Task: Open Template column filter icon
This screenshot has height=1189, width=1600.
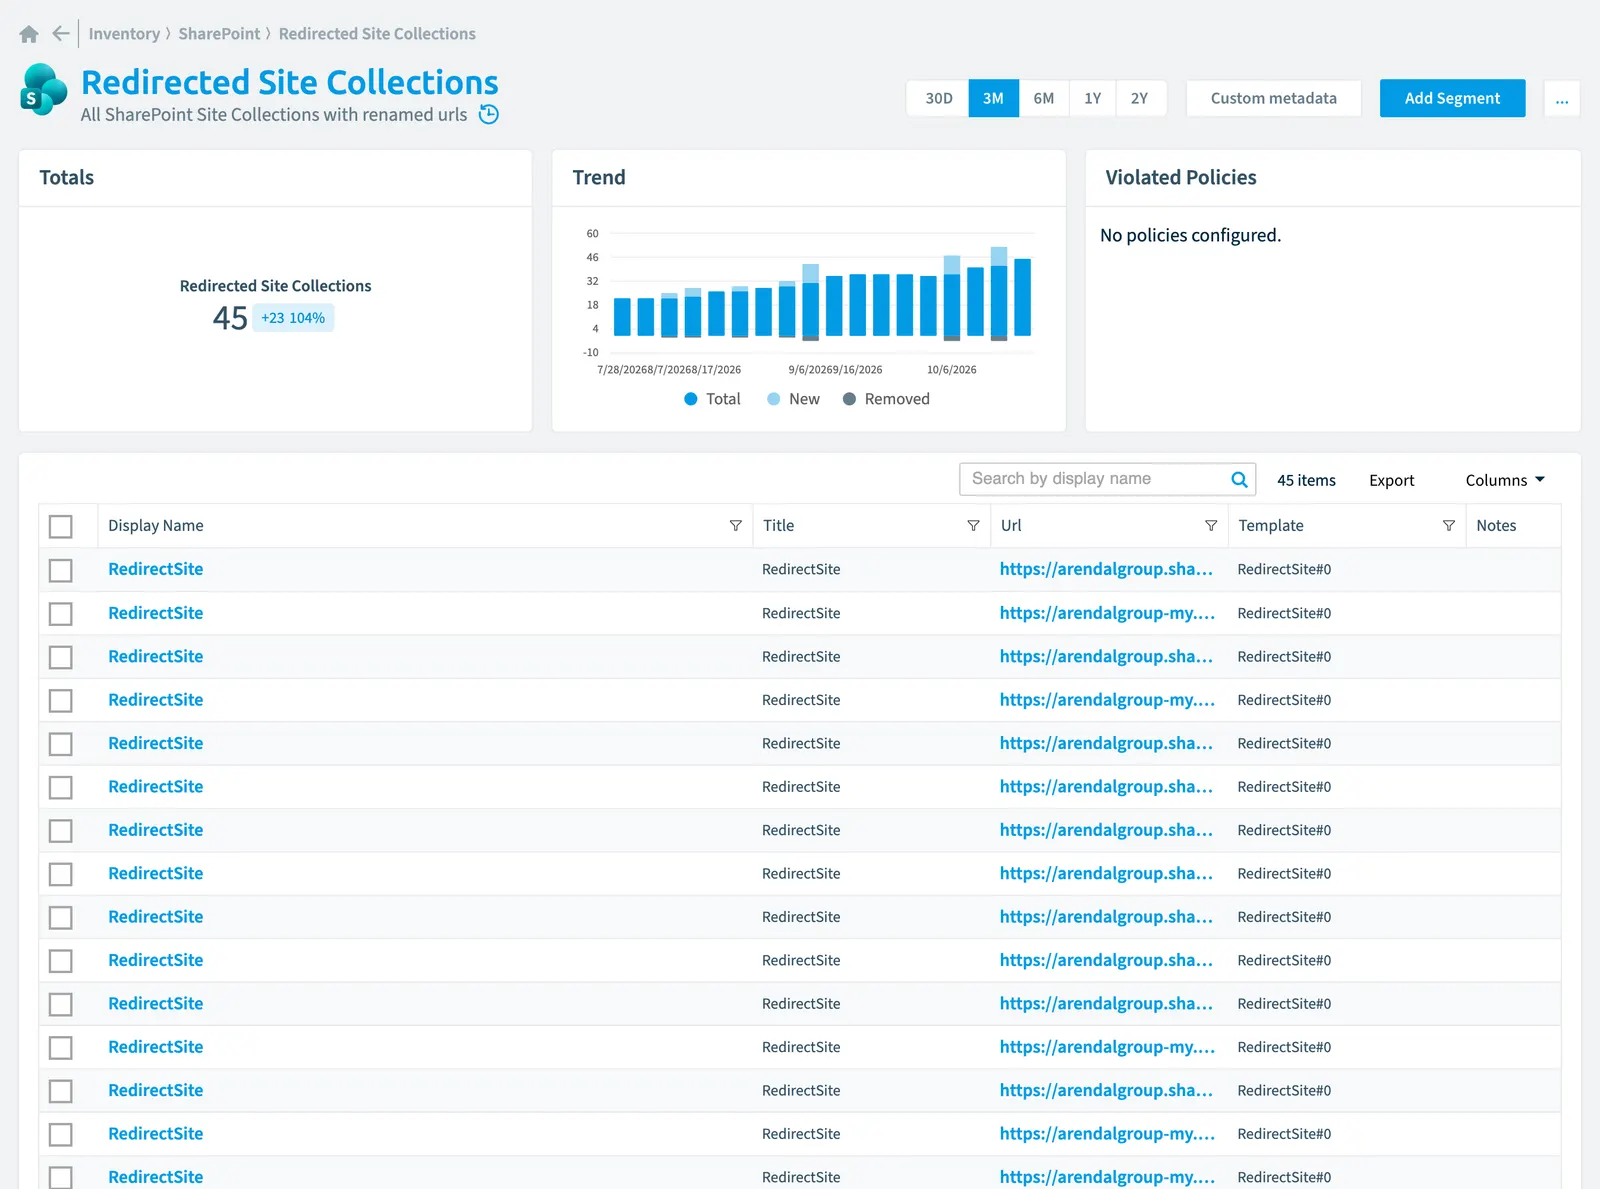Action: tap(1448, 526)
